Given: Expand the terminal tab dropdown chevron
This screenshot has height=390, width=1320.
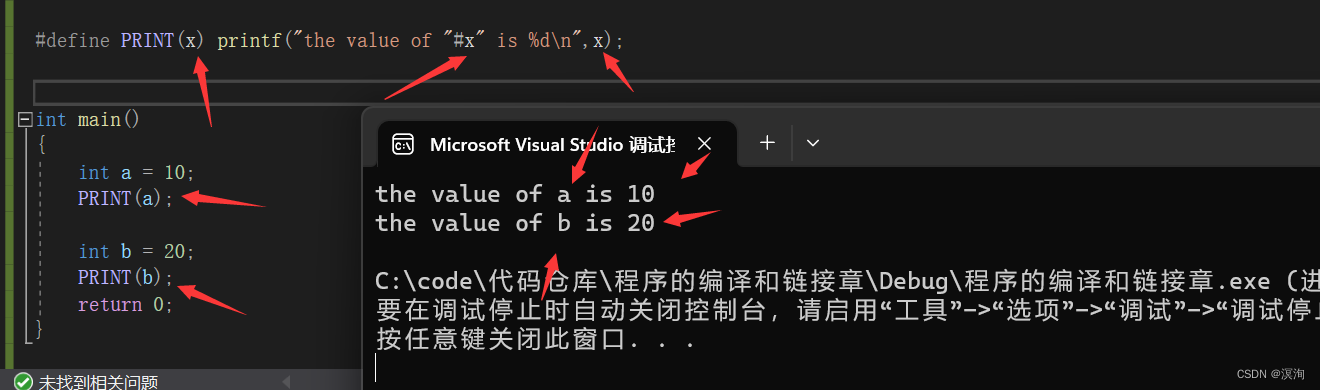Looking at the screenshot, I should [x=813, y=143].
